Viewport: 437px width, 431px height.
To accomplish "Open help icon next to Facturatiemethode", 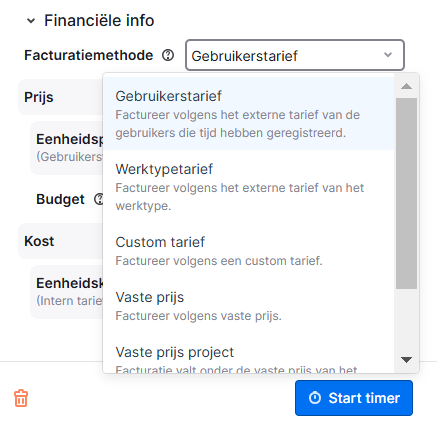I will (168, 55).
